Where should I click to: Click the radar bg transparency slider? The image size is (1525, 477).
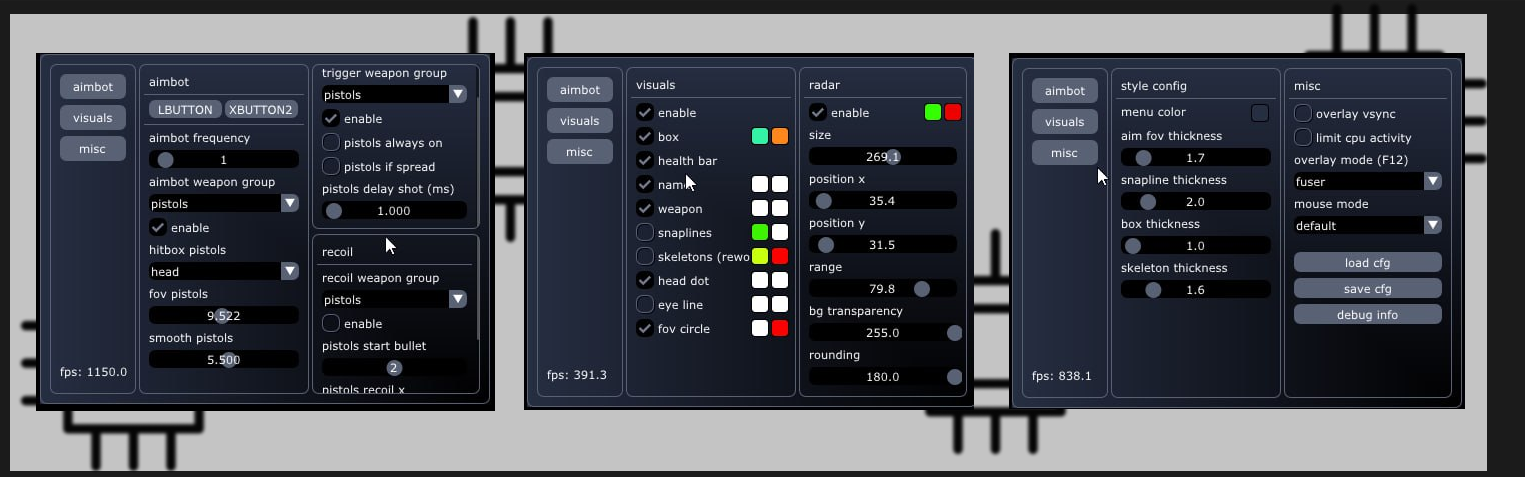click(x=883, y=333)
